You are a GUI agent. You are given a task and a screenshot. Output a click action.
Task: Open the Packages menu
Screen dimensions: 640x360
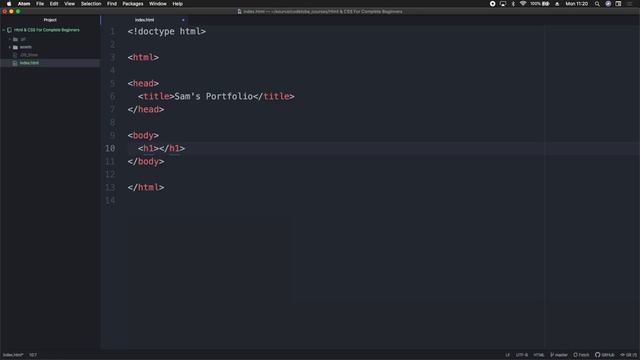[x=133, y=4]
